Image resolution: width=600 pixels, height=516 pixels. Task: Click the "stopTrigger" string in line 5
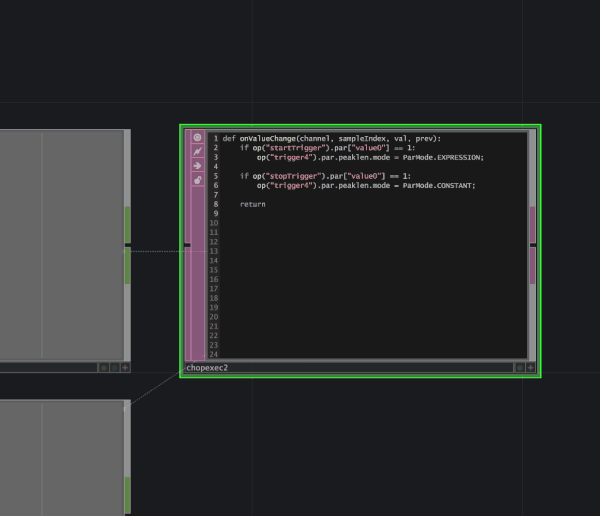[x=295, y=176]
